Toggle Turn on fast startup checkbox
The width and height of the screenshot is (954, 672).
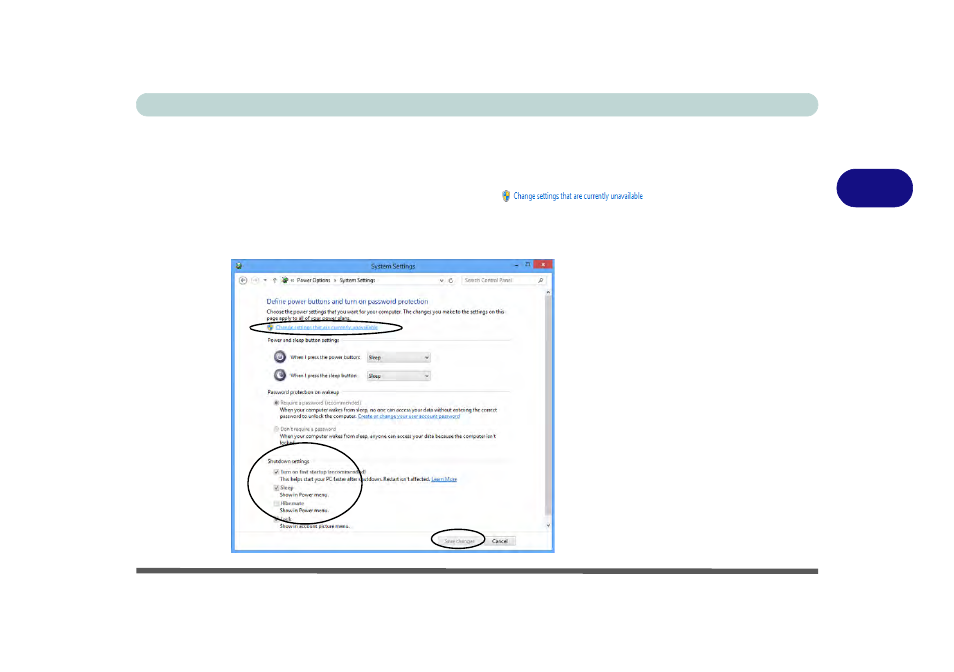[276, 472]
